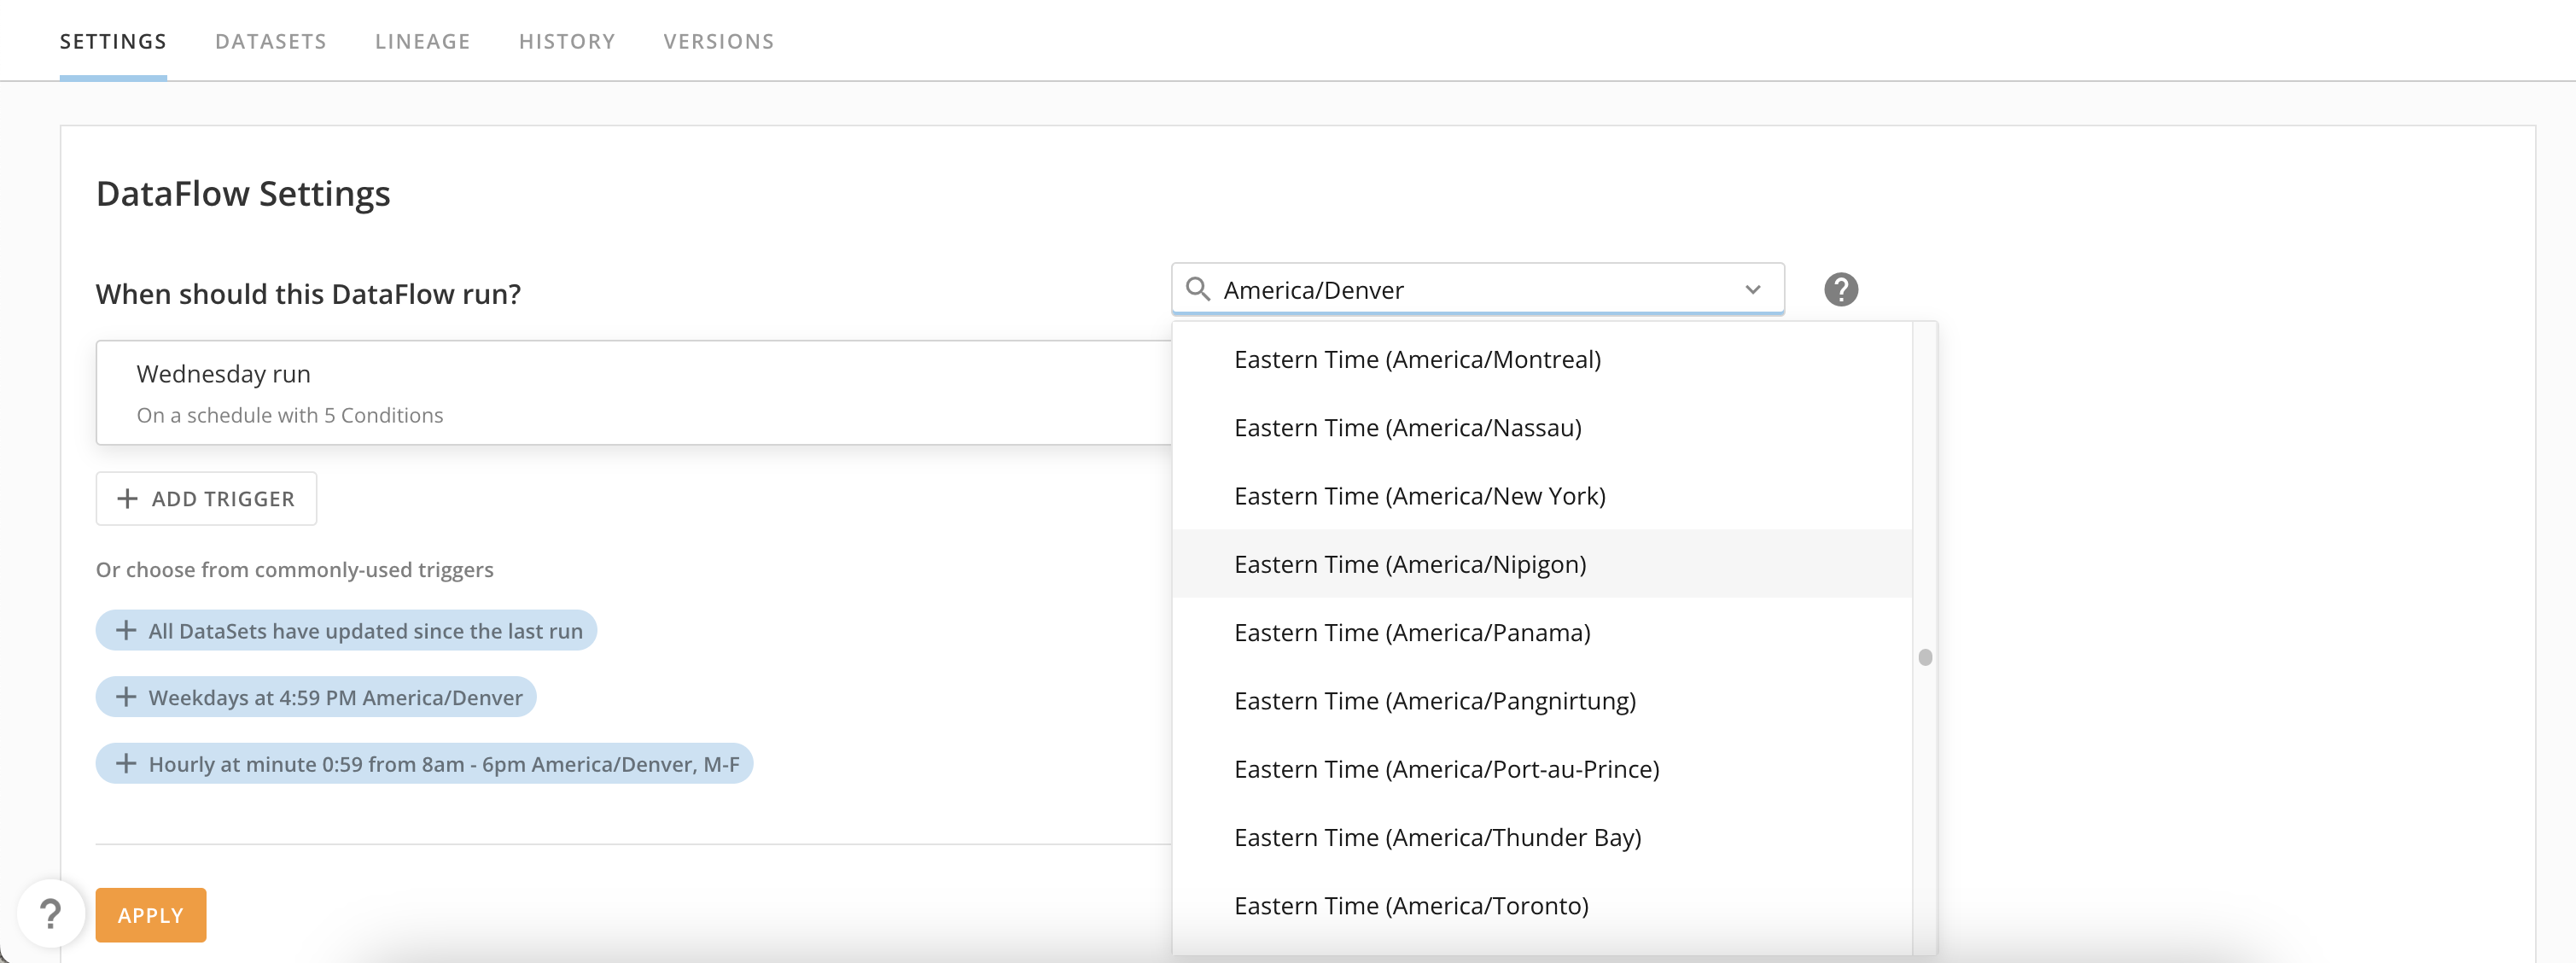Click inside the America/Denver timezone search input

pos(1450,290)
